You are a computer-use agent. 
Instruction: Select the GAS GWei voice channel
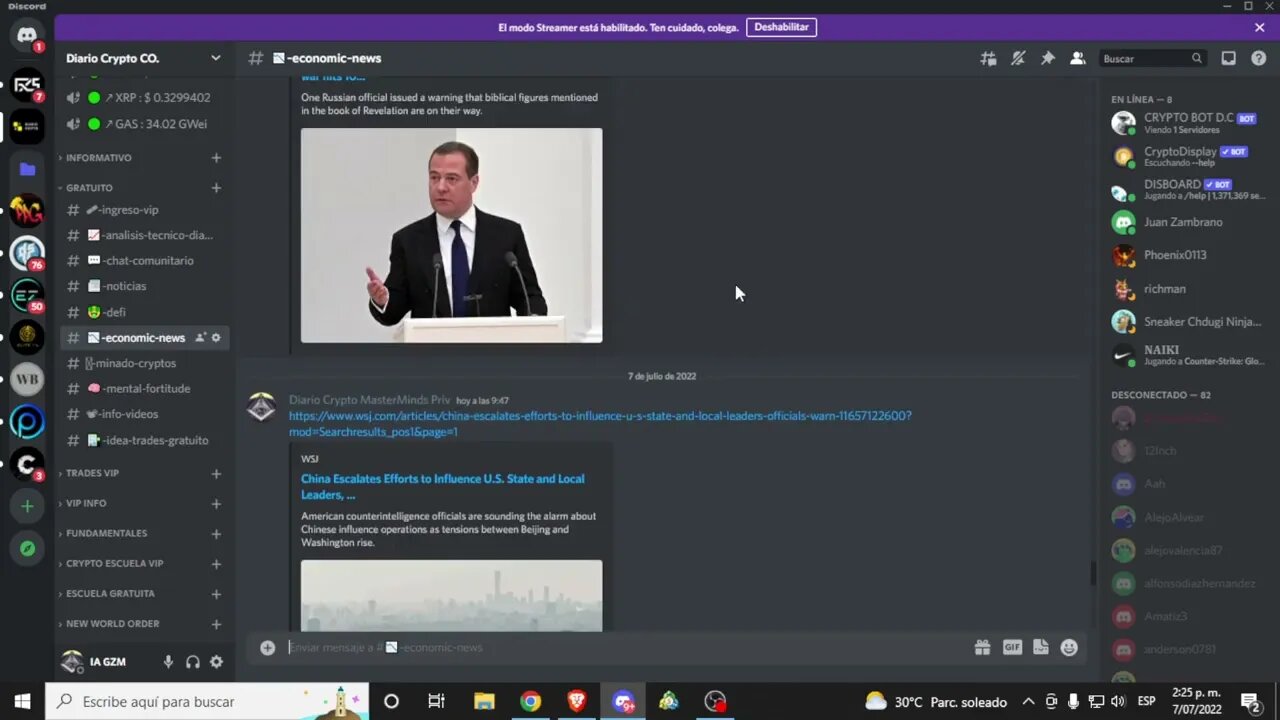click(x=144, y=124)
